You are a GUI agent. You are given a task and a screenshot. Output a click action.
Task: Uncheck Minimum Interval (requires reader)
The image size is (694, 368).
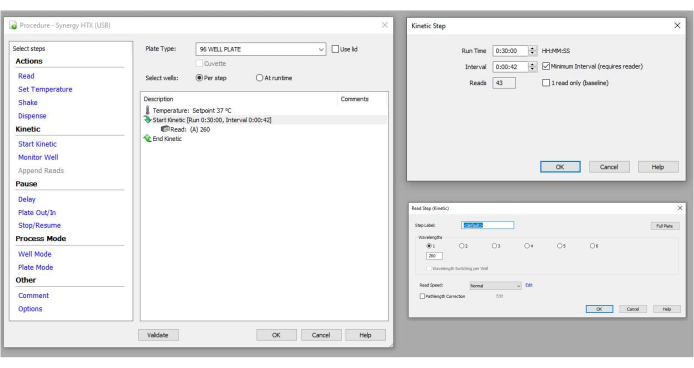[546, 66]
